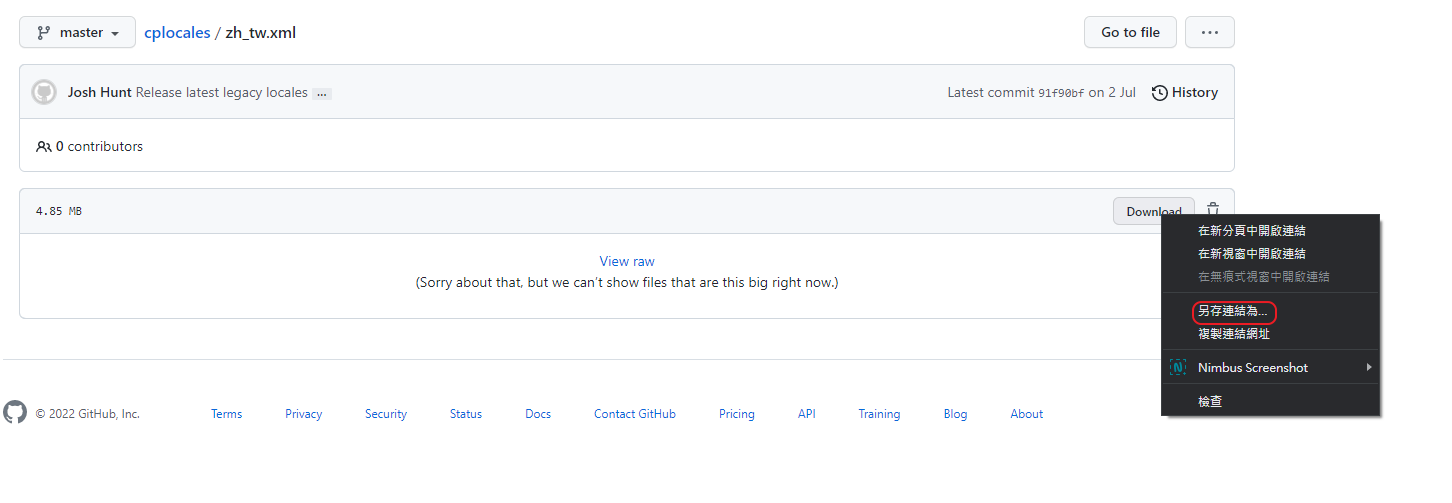Open the Contact GitHub footer link
Viewport: 1452px width, 503px height.
coord(635,414)
